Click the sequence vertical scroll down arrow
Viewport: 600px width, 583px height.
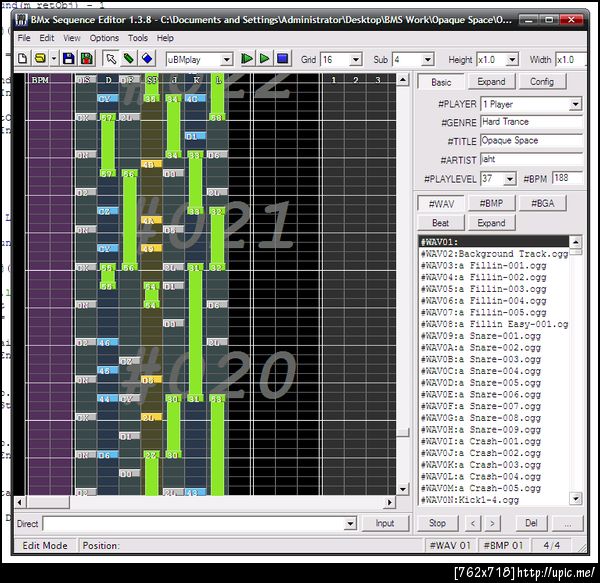pyautogui.click(x=403, y=489)
